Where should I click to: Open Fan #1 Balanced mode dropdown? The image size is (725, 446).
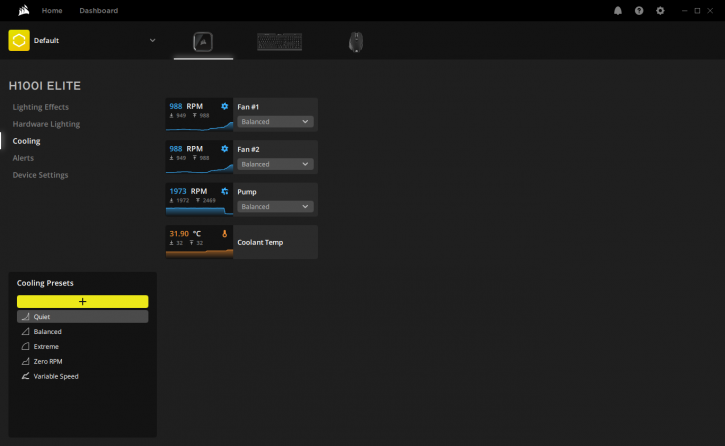[275, 122]
